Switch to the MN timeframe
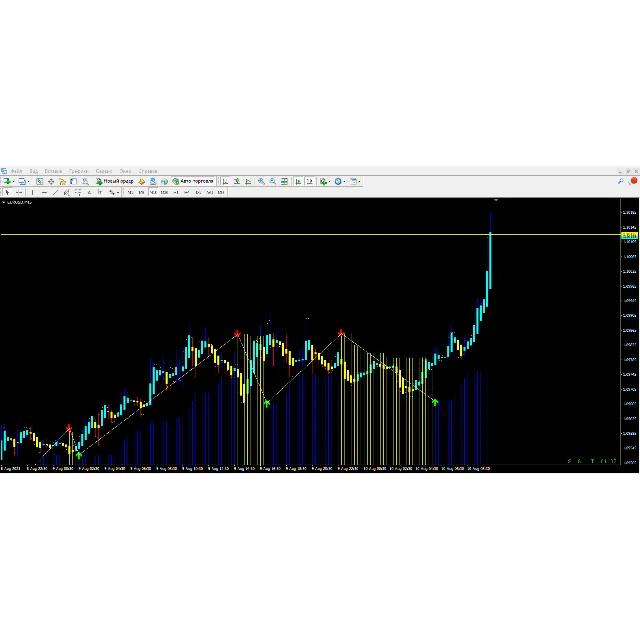Image resolution: width=640 pixels, height=640 pixels. coord(221,192)
